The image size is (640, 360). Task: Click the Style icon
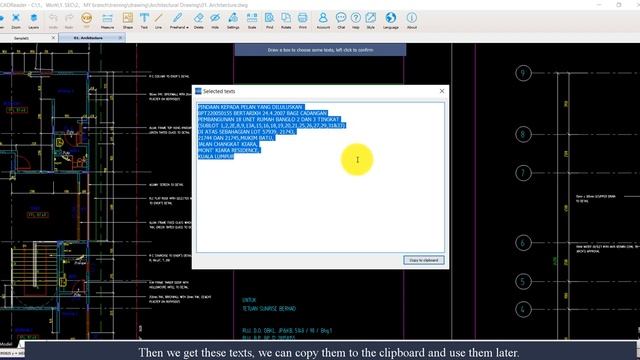pos(370,20)
